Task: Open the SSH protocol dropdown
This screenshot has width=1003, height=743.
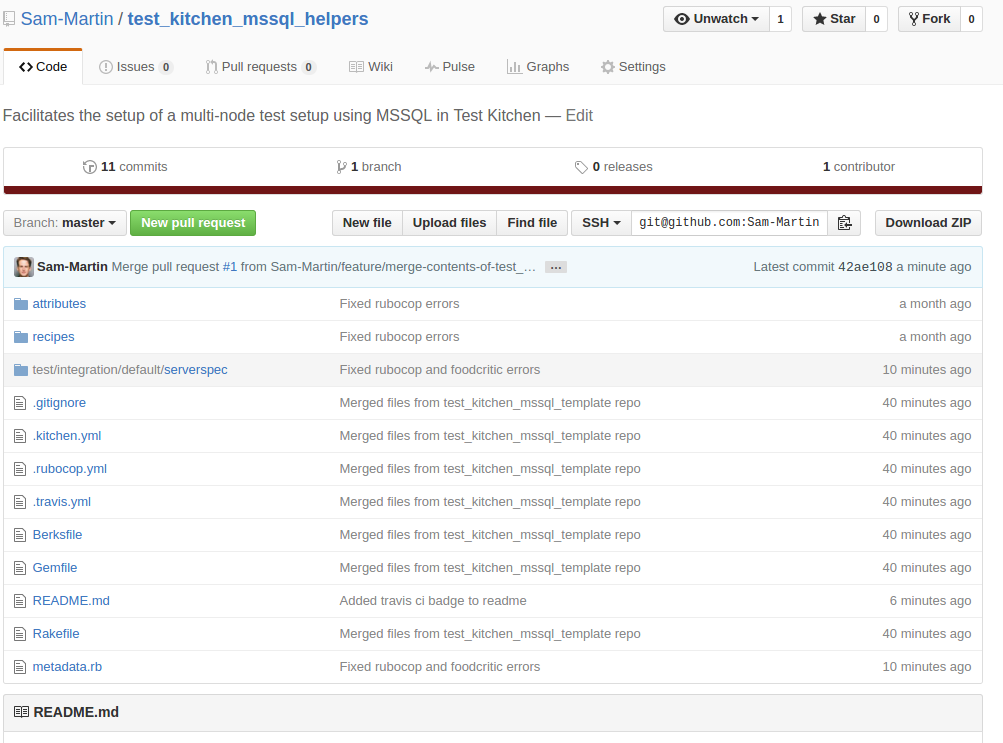Action: (601, 223)
